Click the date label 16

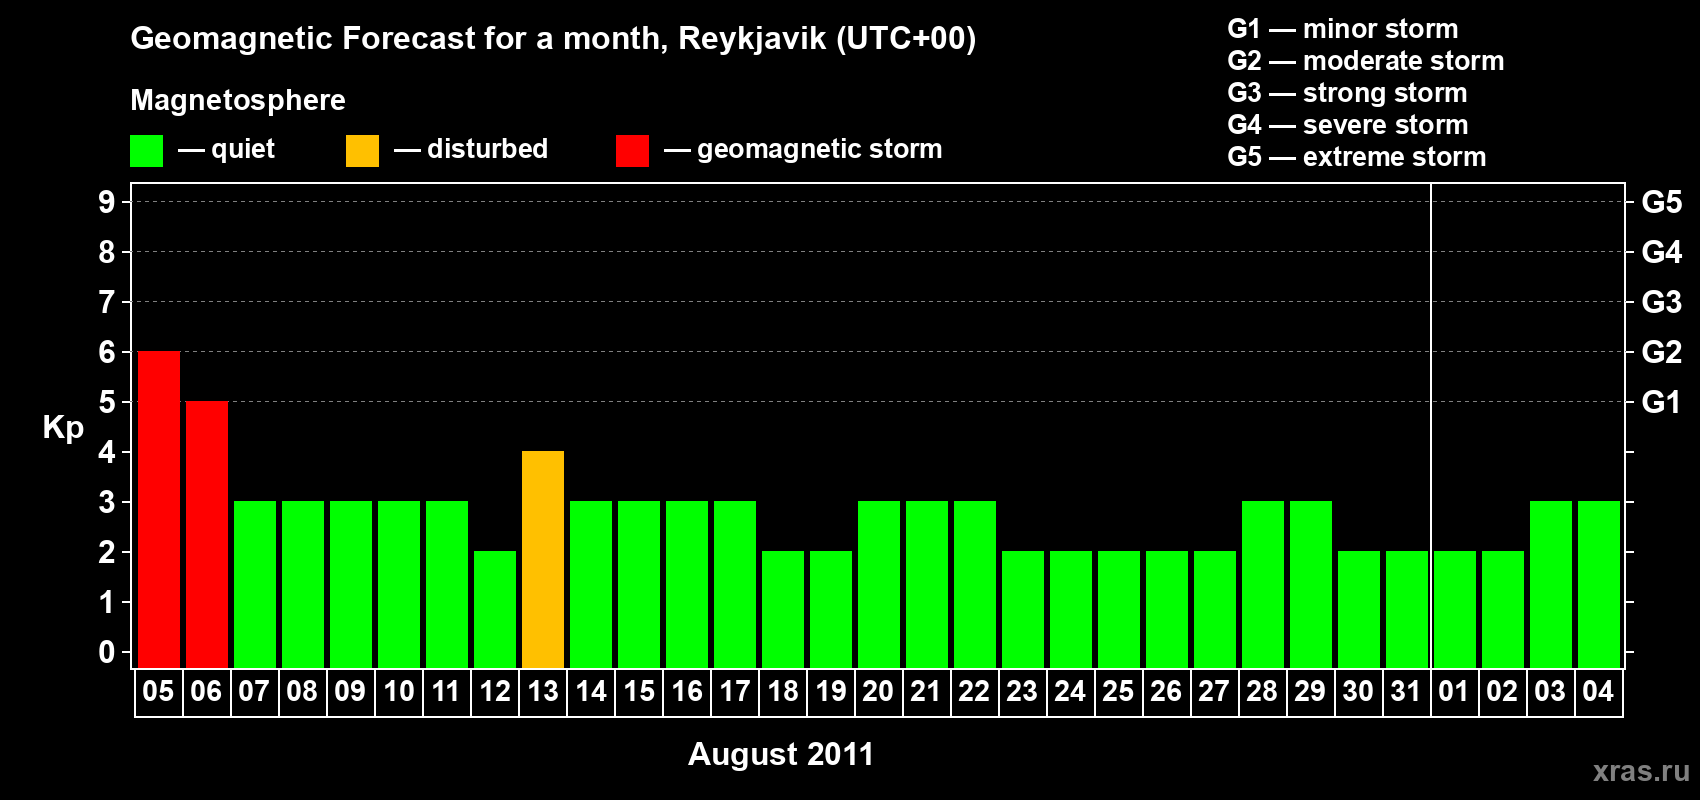coord(687,692)
